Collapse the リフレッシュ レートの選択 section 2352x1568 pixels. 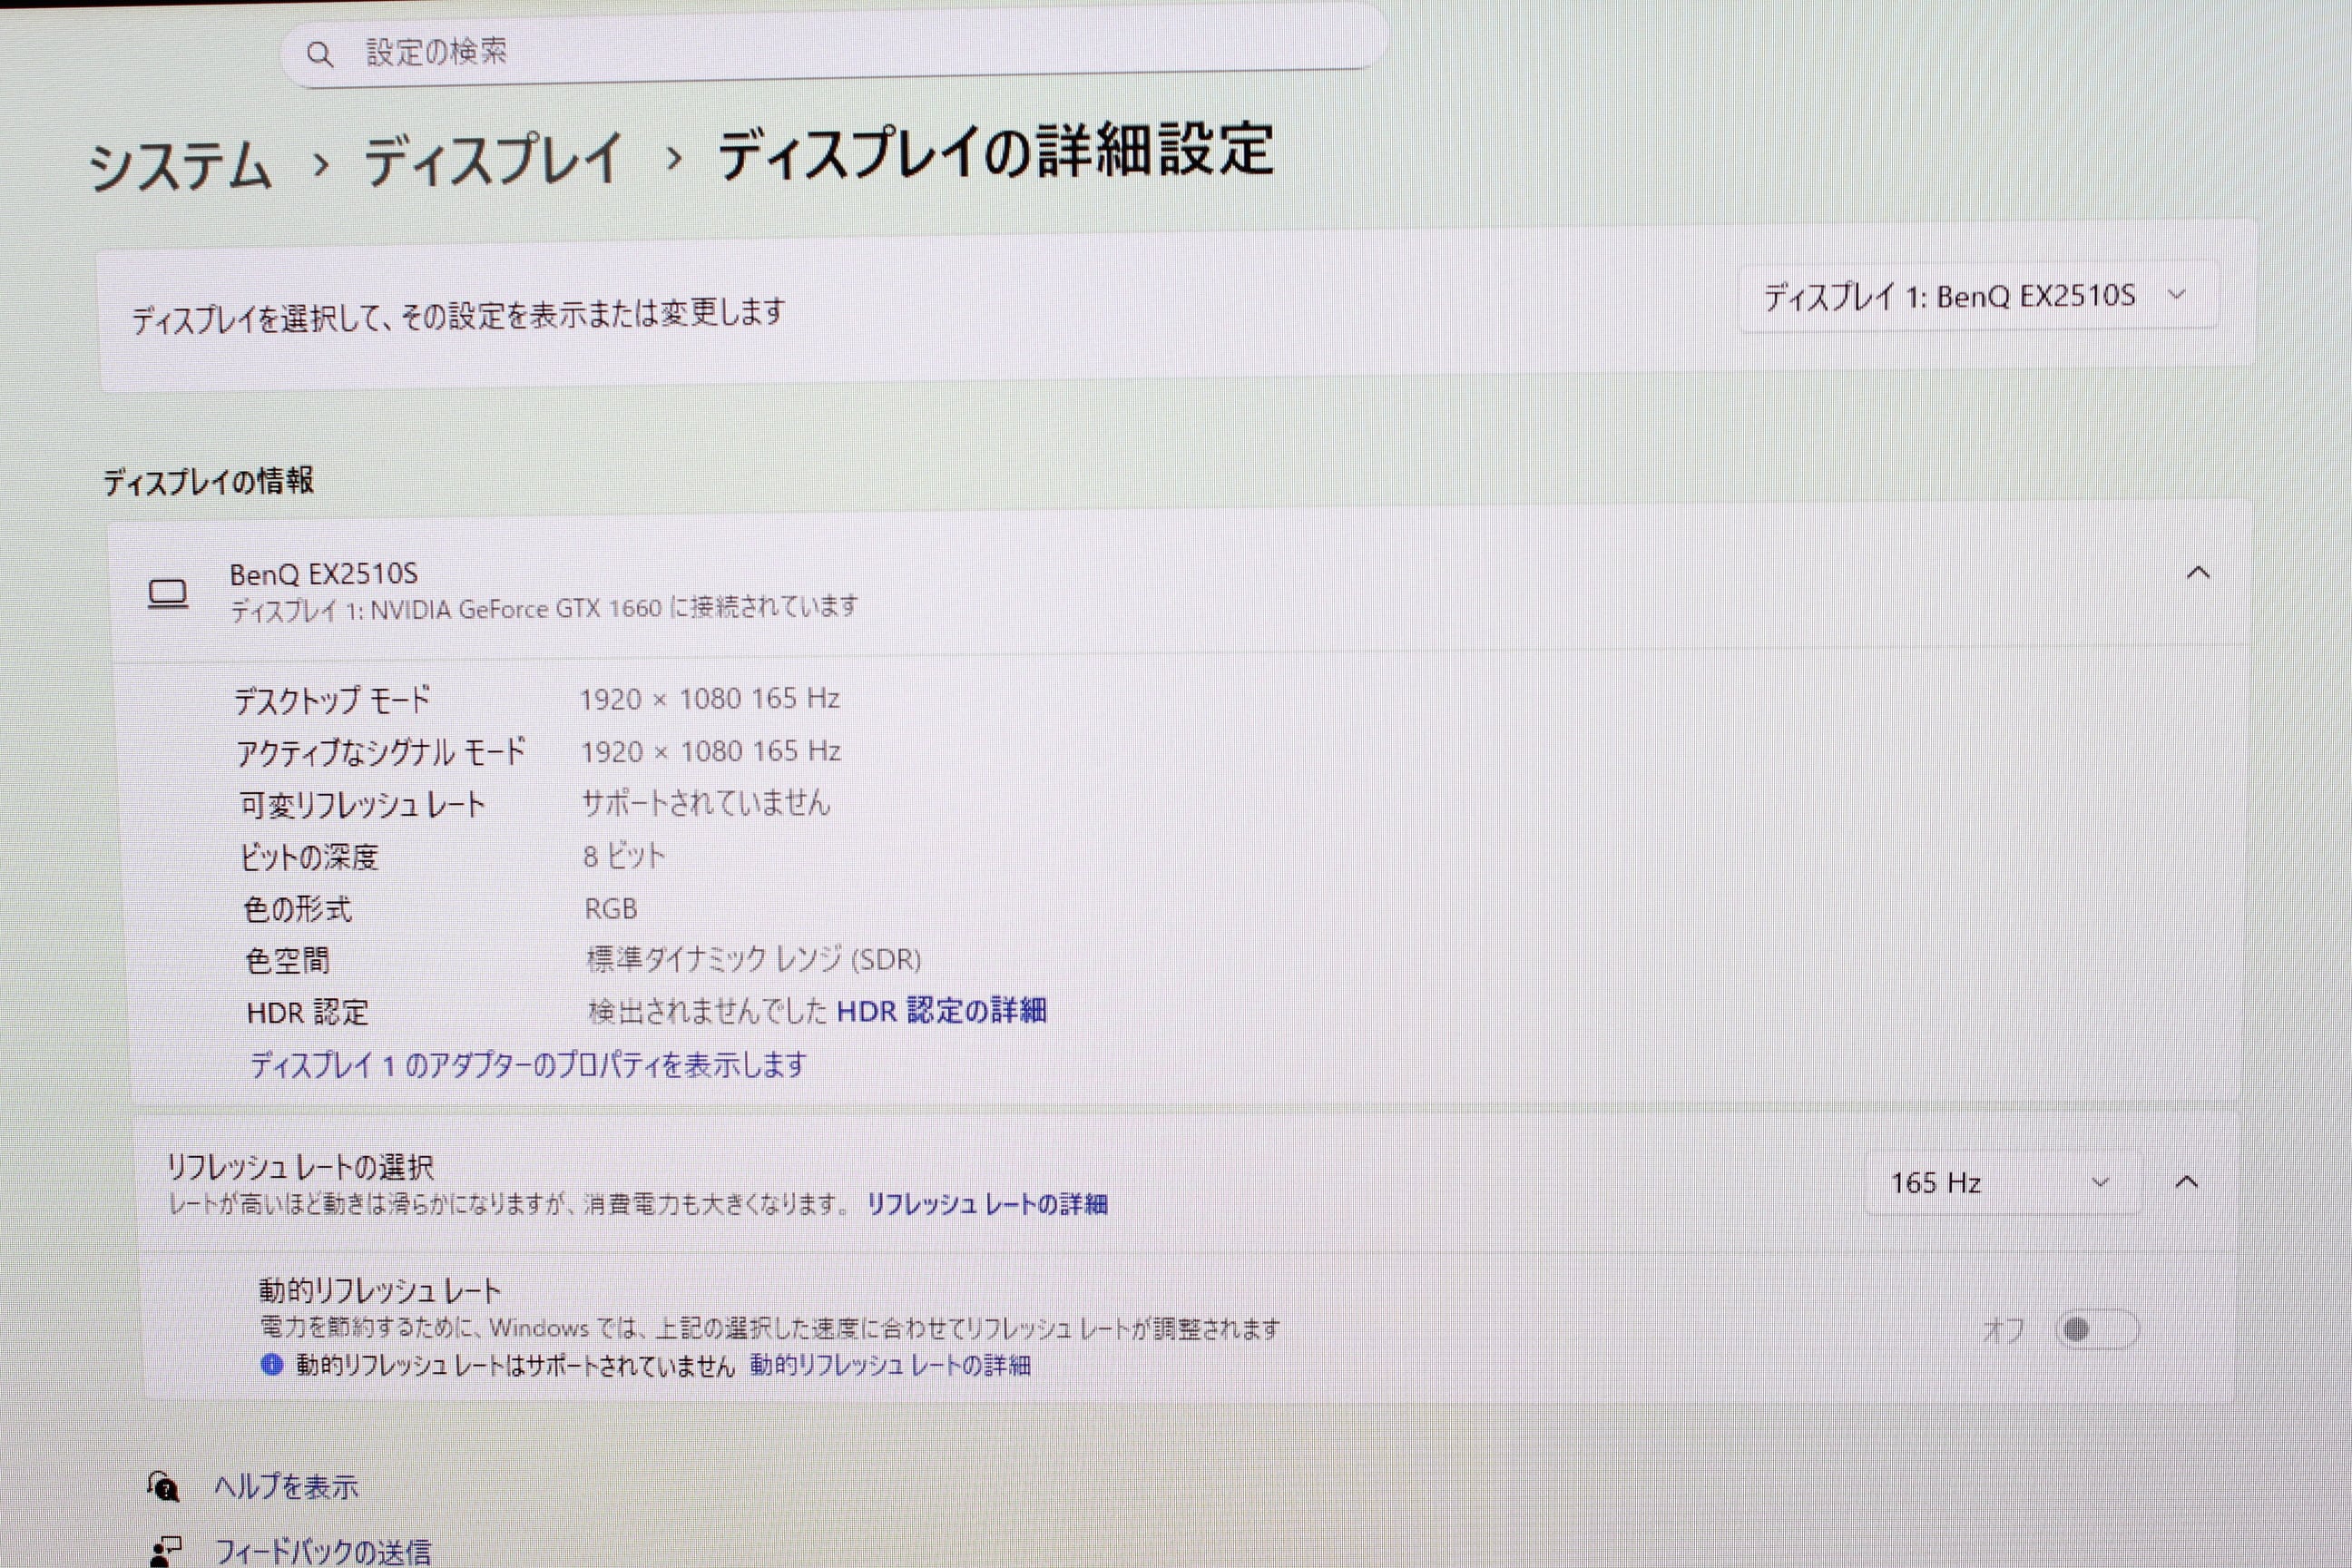pyautogui.click(x=2187, y=1182)
